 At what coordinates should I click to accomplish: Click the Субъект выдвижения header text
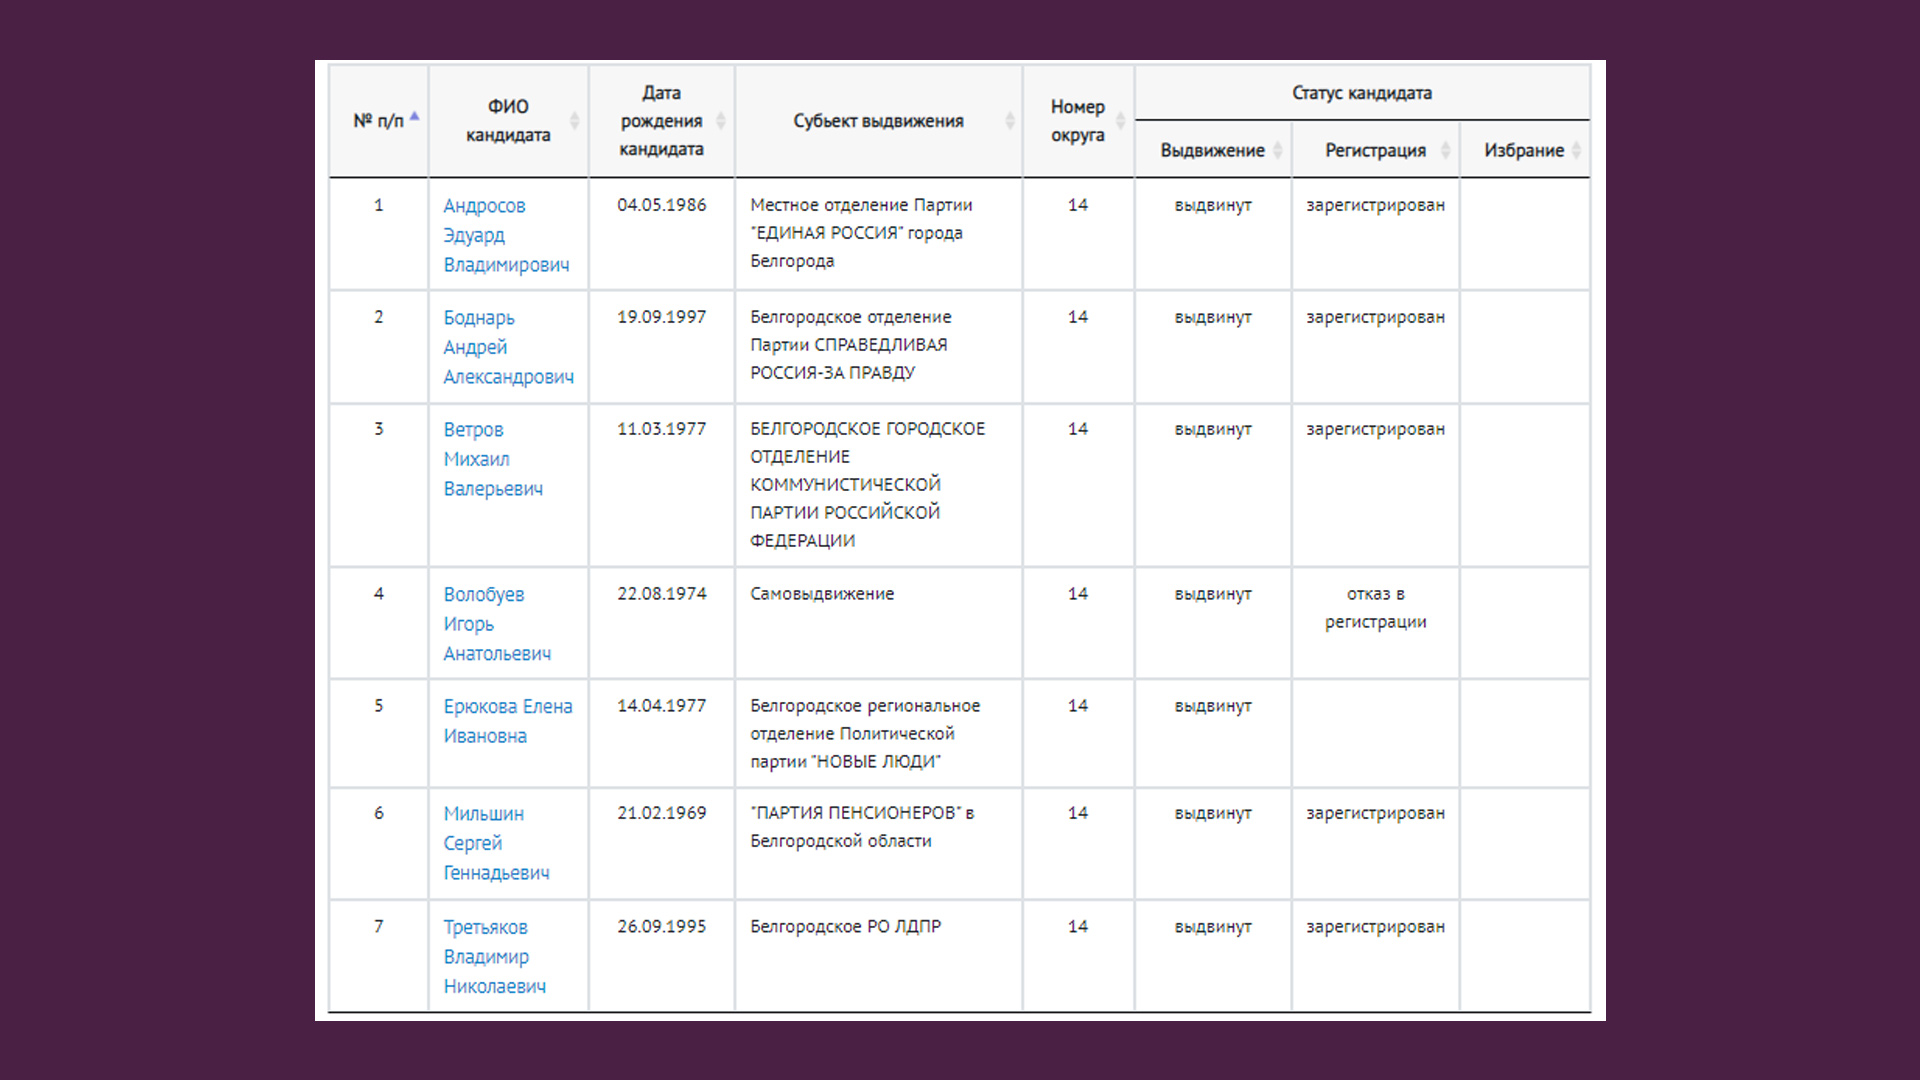tap(878, 121)
